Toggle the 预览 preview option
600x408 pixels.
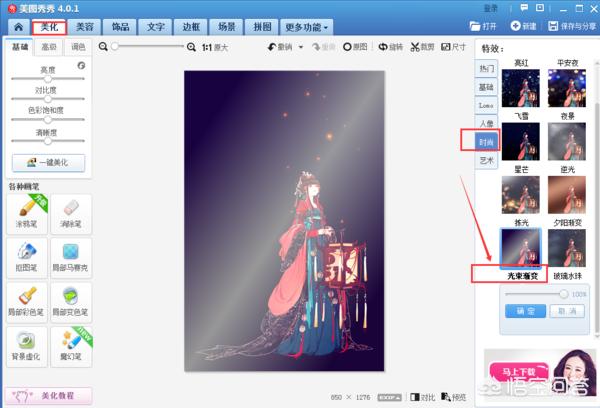[x=454, y=397]
